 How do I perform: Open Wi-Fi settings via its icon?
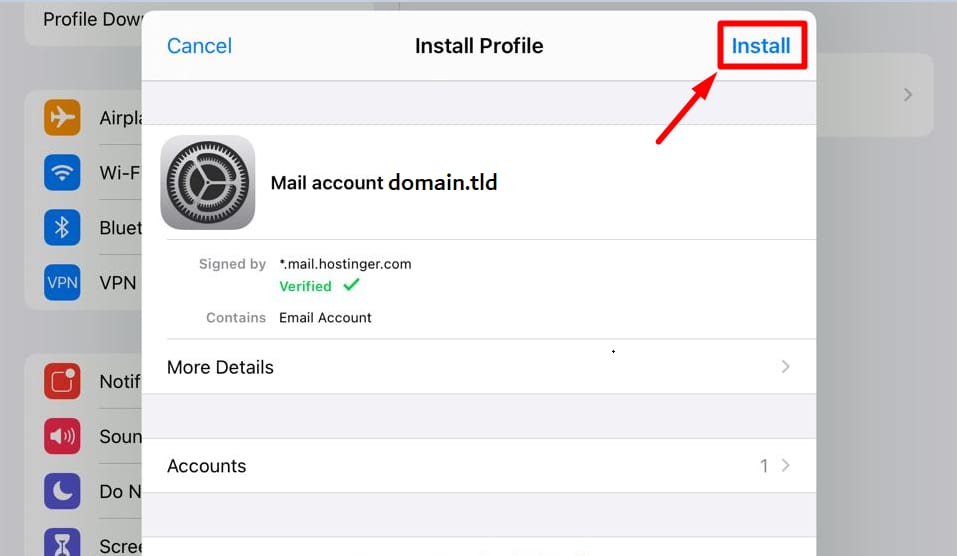[x=62, y=173]
